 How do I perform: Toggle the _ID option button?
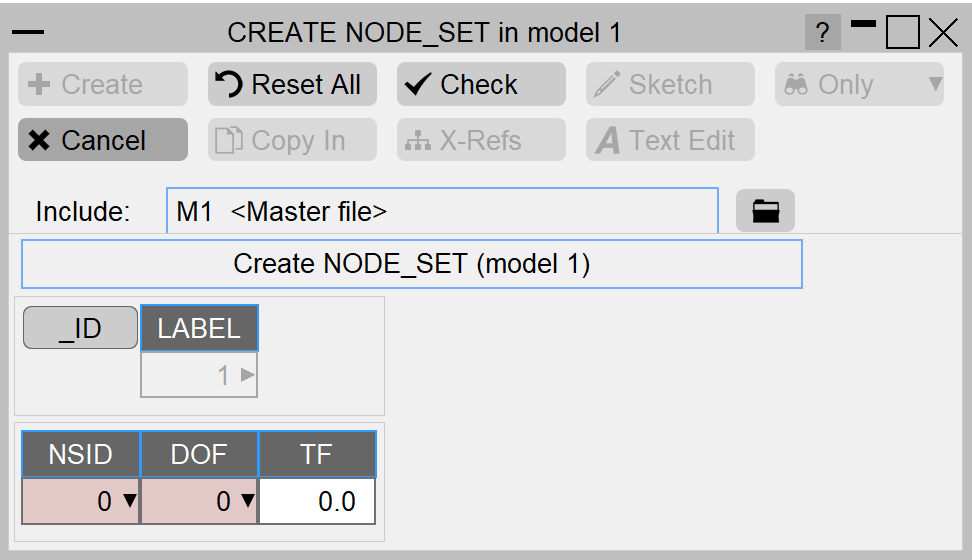[80, 328]
